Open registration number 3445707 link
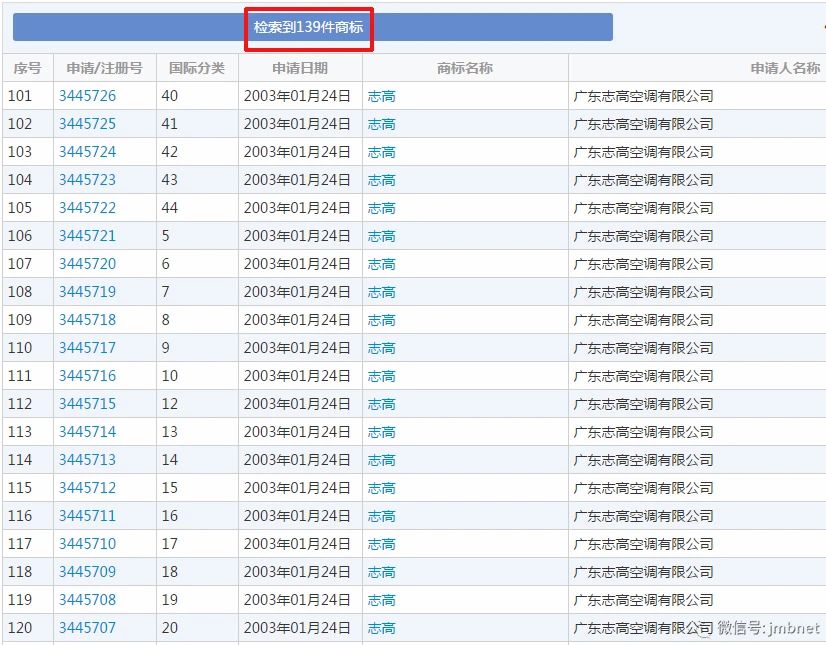Image resolution: width=826 pixels, height=645 pixels. (x=87, y=628)
